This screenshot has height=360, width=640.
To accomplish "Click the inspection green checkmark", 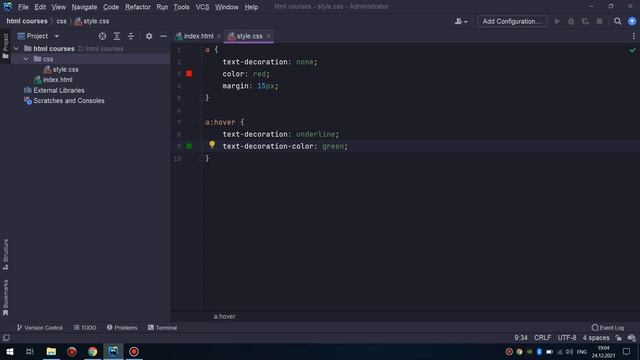I will [632, 50].
